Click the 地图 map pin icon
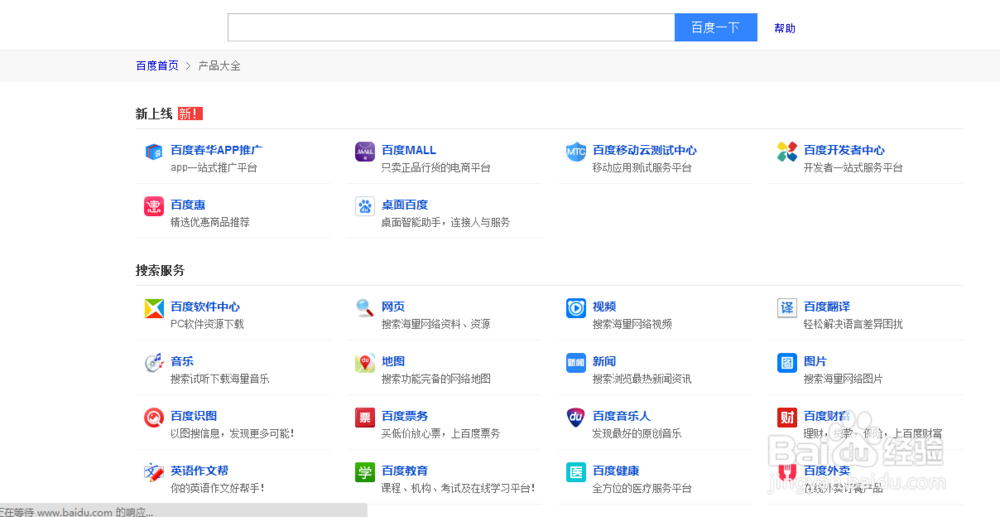Screen dimensions: 1000x517 point(365,363)
